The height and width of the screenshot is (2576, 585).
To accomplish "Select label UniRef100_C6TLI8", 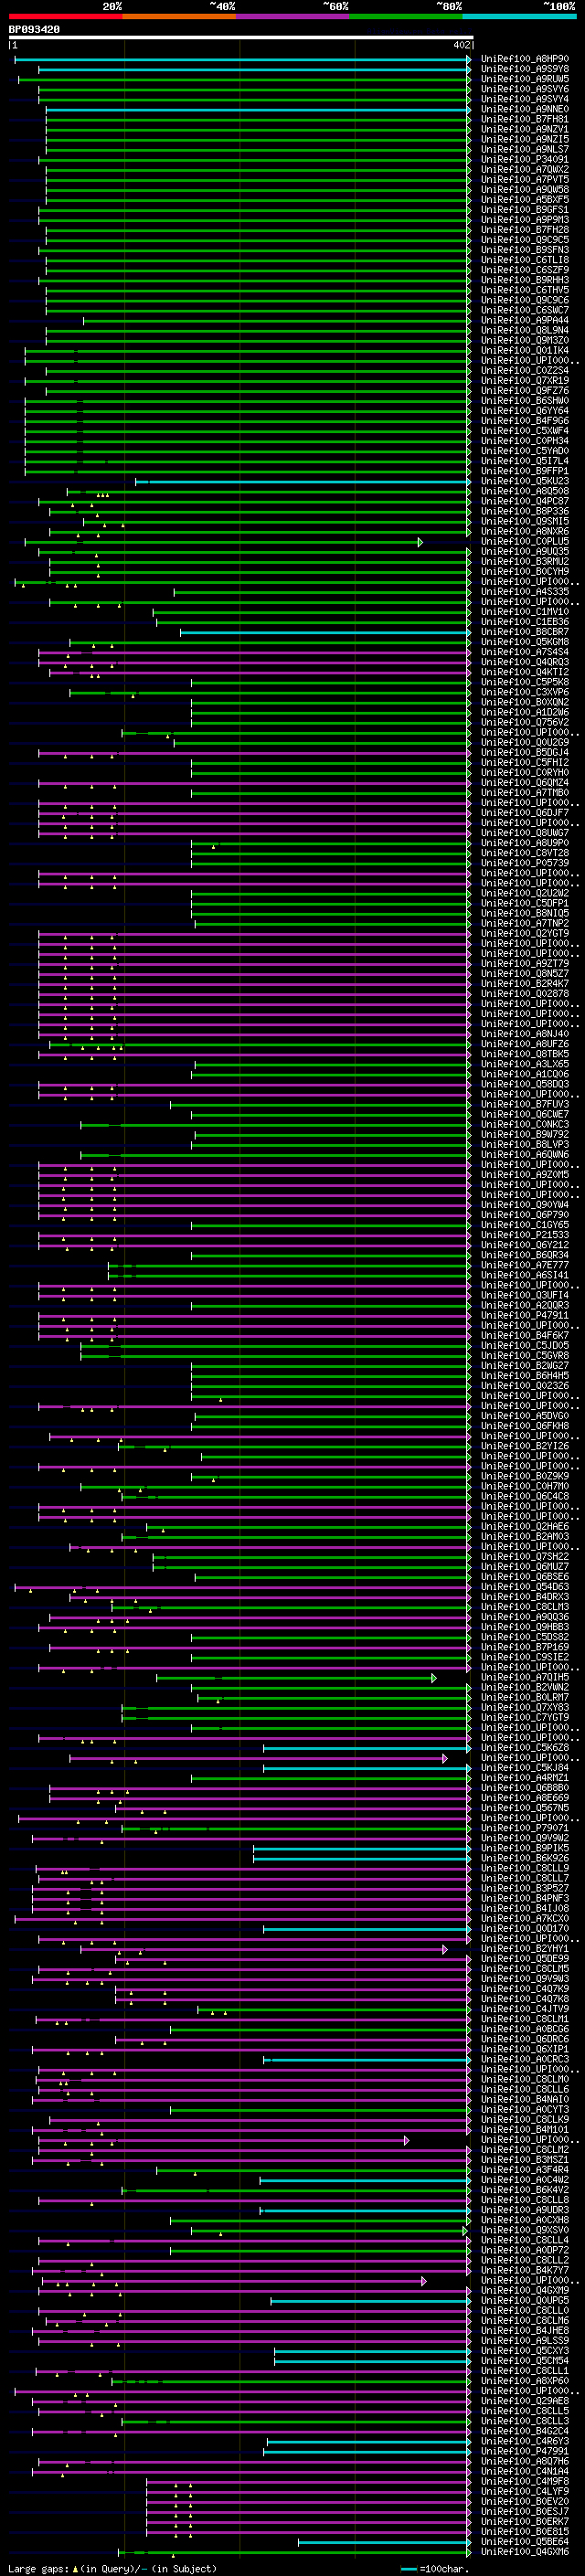I will click(x=524, y=260).
